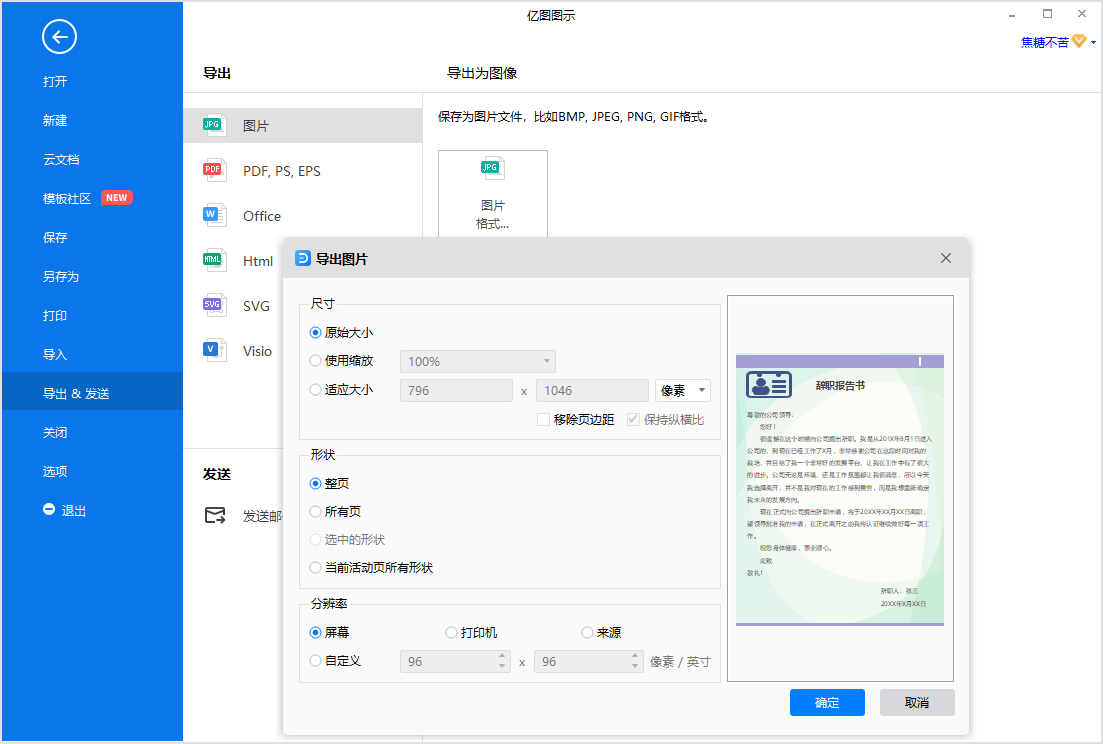
Task: Click the back arrow circle icon
Action: click(59, 37)
